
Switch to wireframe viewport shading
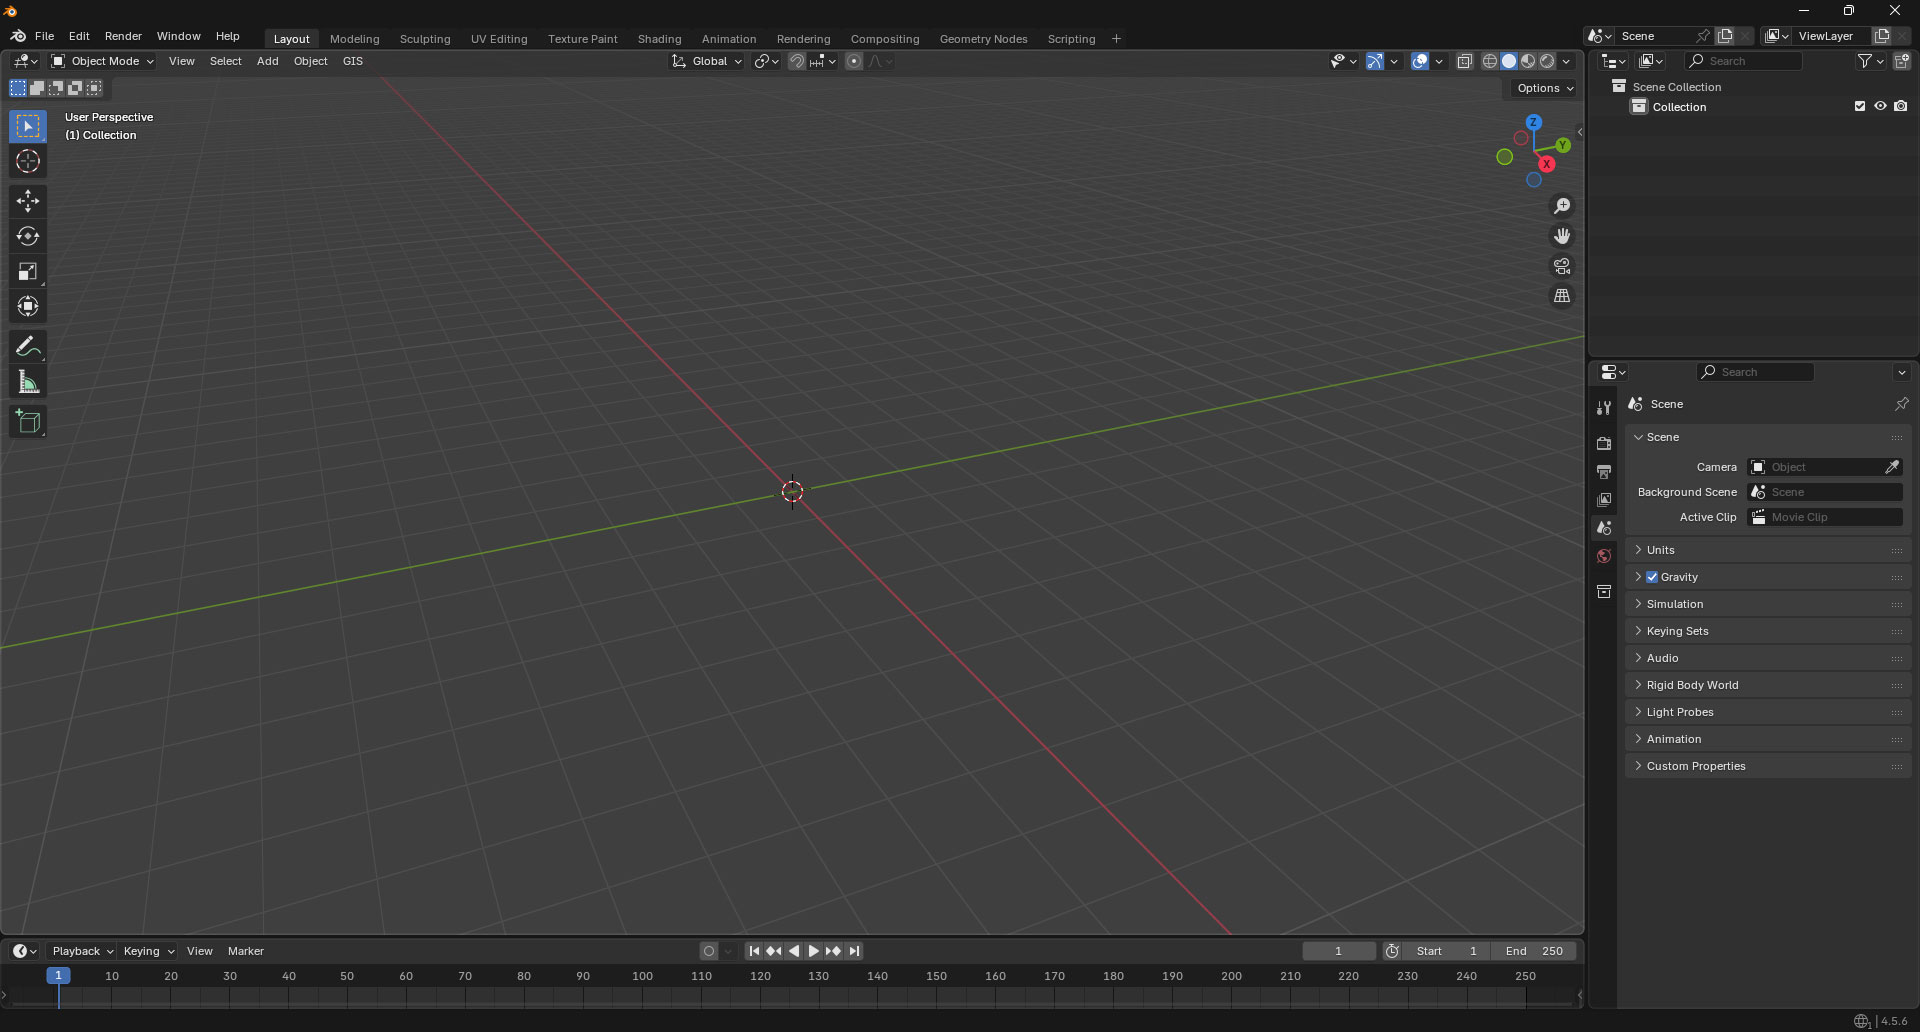click(1489, 61)
